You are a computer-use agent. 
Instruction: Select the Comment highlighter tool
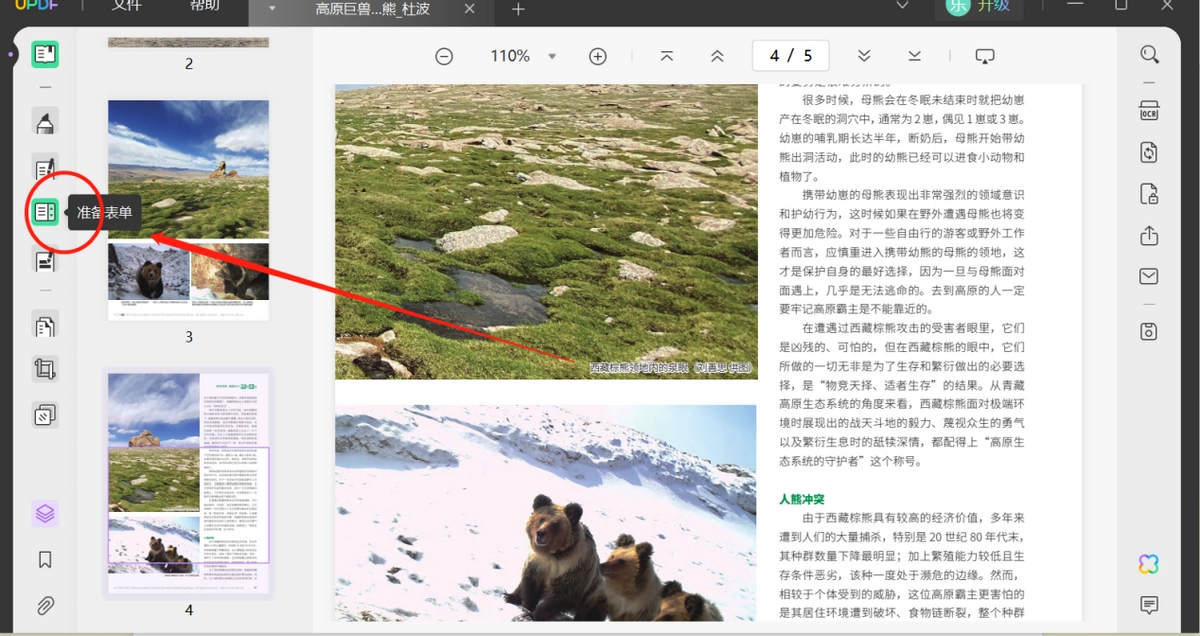pyautogui.click(x=45, y=123)
